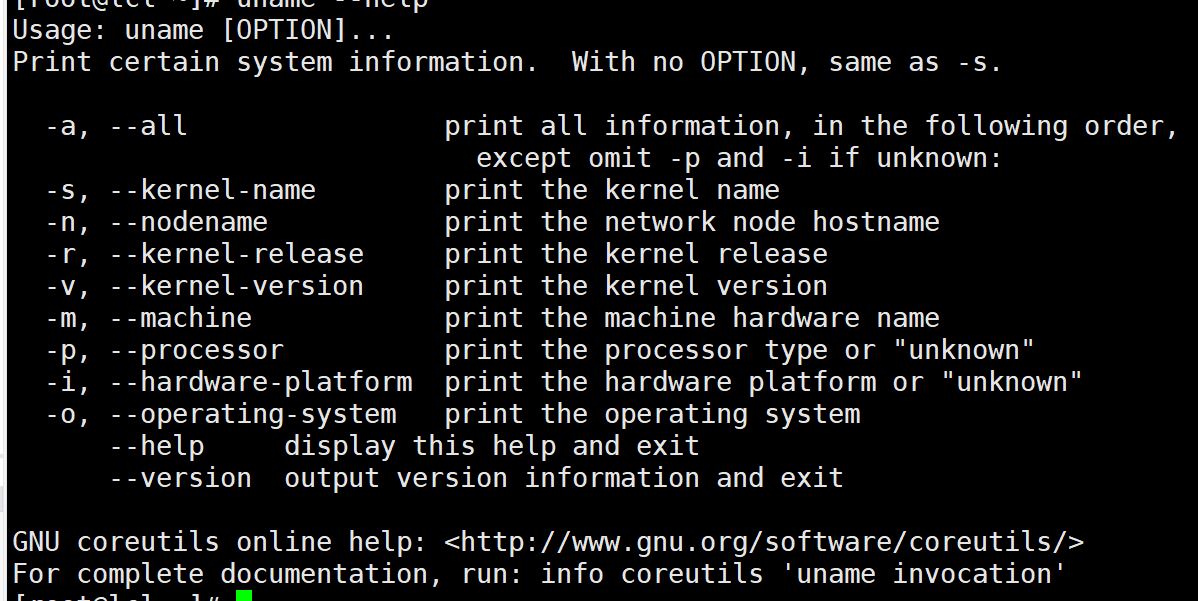Open the GNU coreutils online help URL

pyautogui.click(x=764, y=542)
